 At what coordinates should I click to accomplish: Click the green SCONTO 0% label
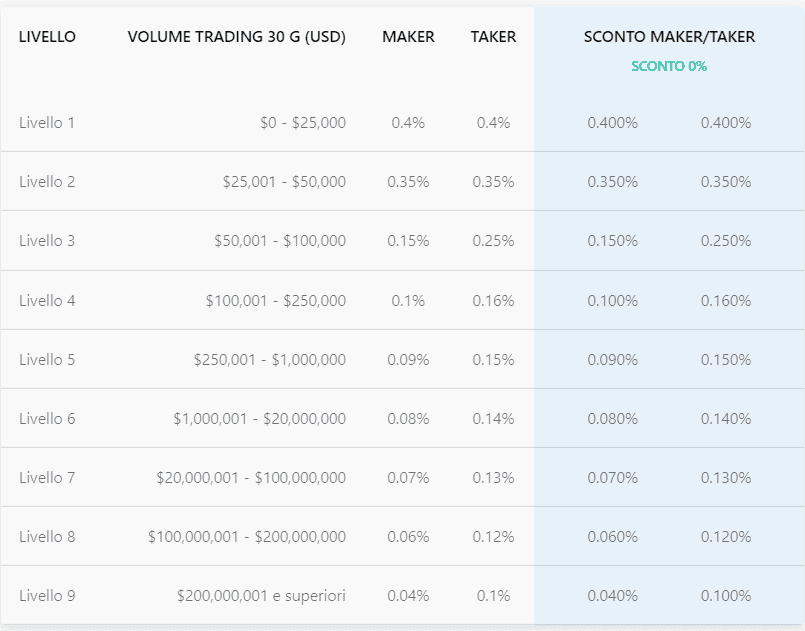coord(669,66)
